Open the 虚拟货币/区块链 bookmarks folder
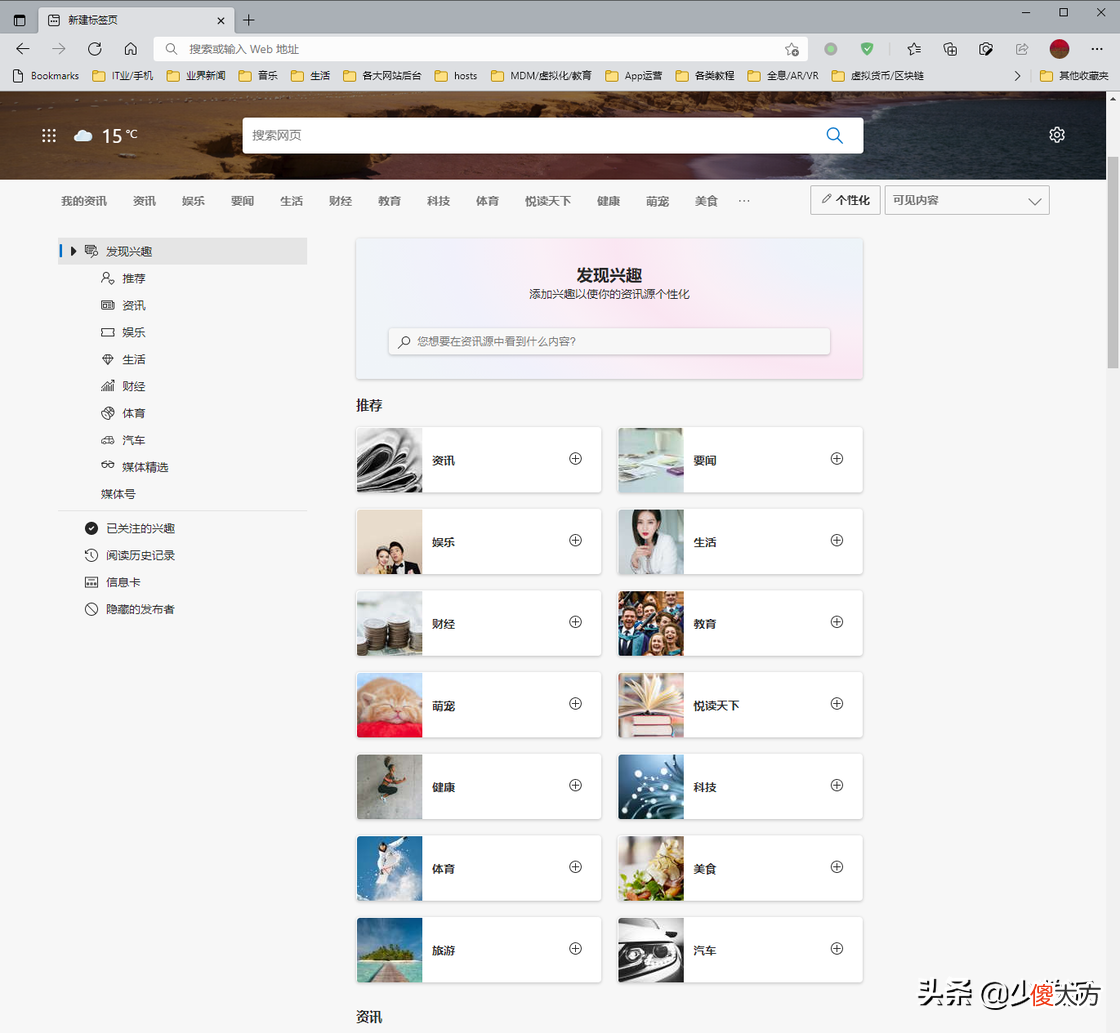Screen dimensions: 1120x1033 point(877,76)
